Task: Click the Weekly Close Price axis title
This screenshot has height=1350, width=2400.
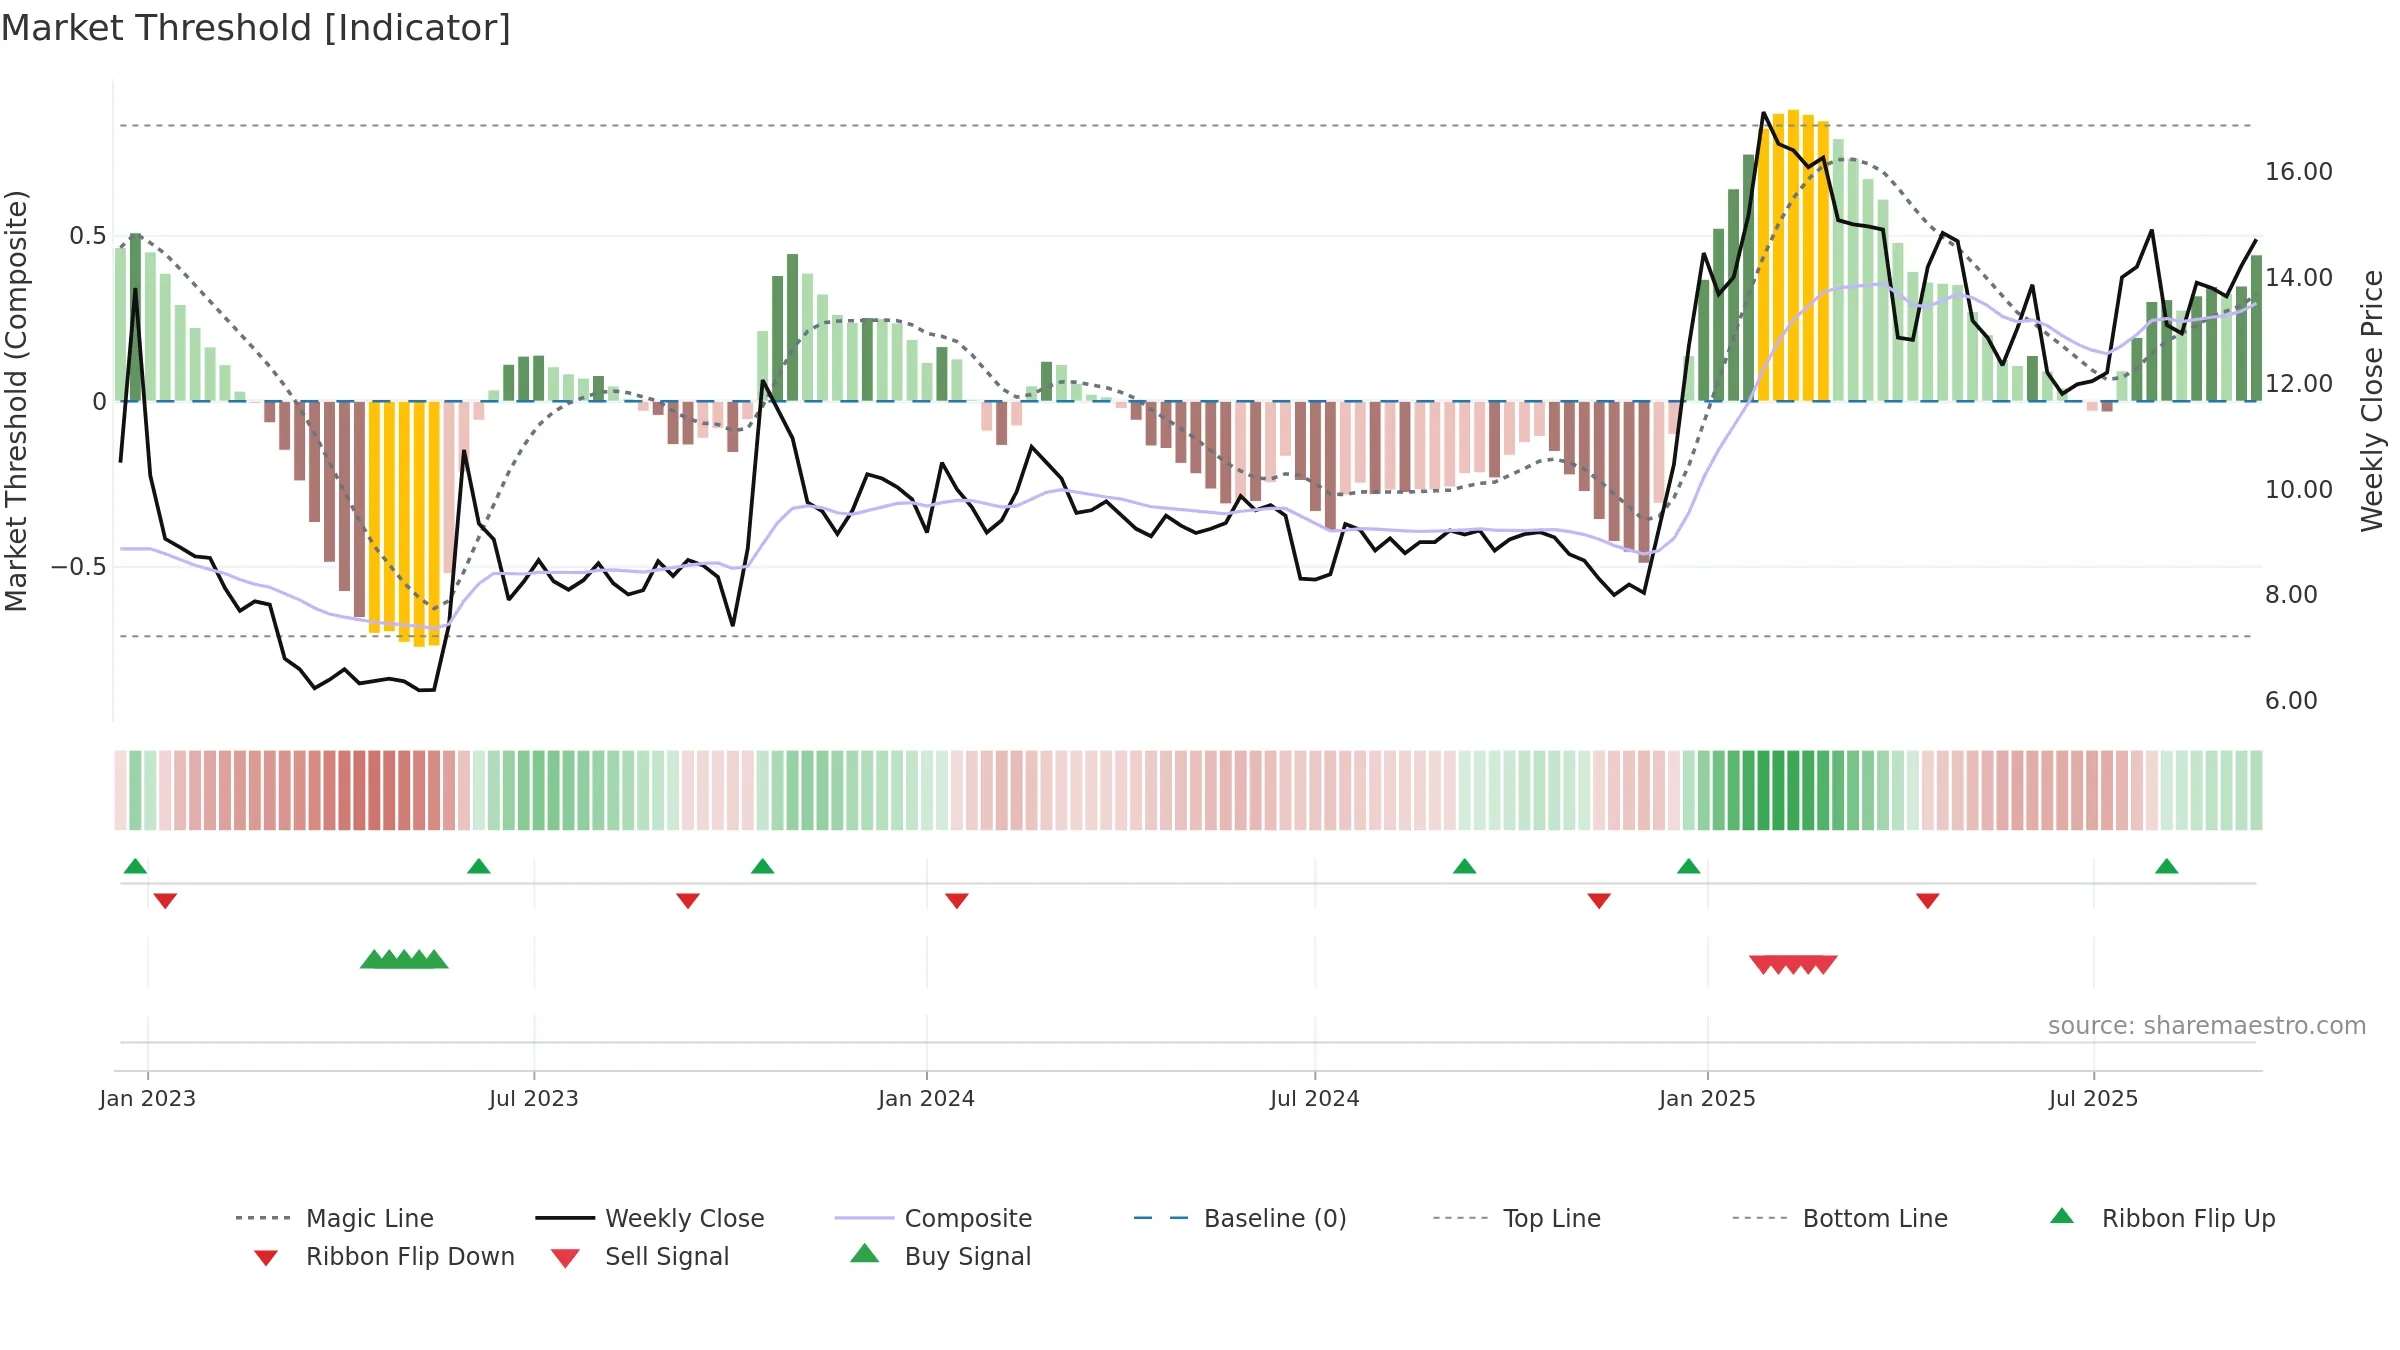Action: [2372, 401]
